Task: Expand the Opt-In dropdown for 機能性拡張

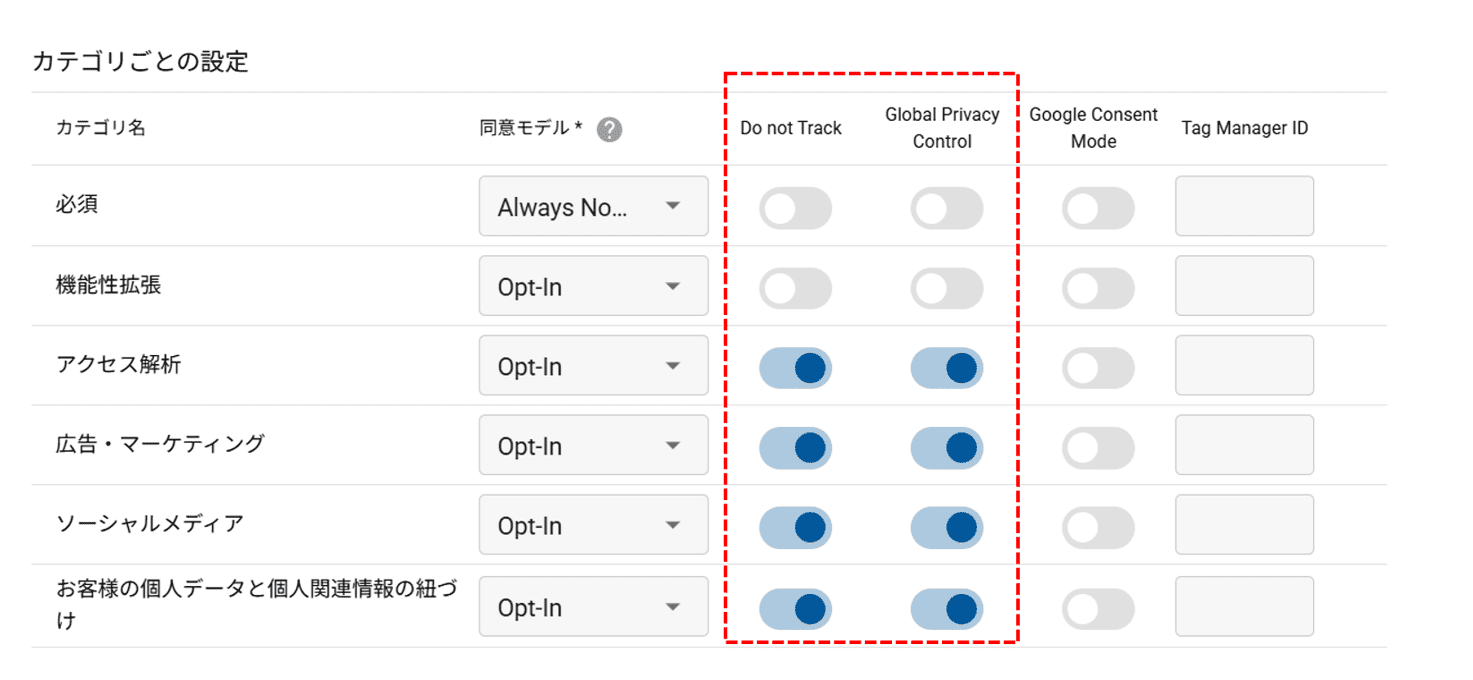Action: tap(592, 286)
